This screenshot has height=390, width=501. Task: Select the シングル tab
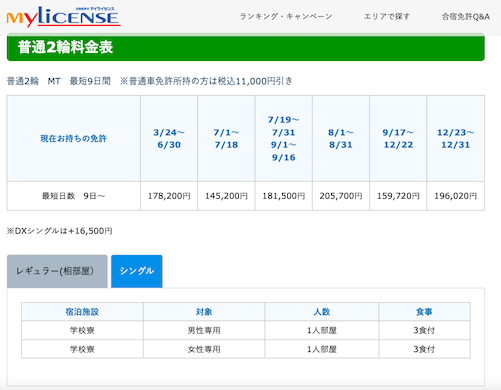(x=137, y=271)
